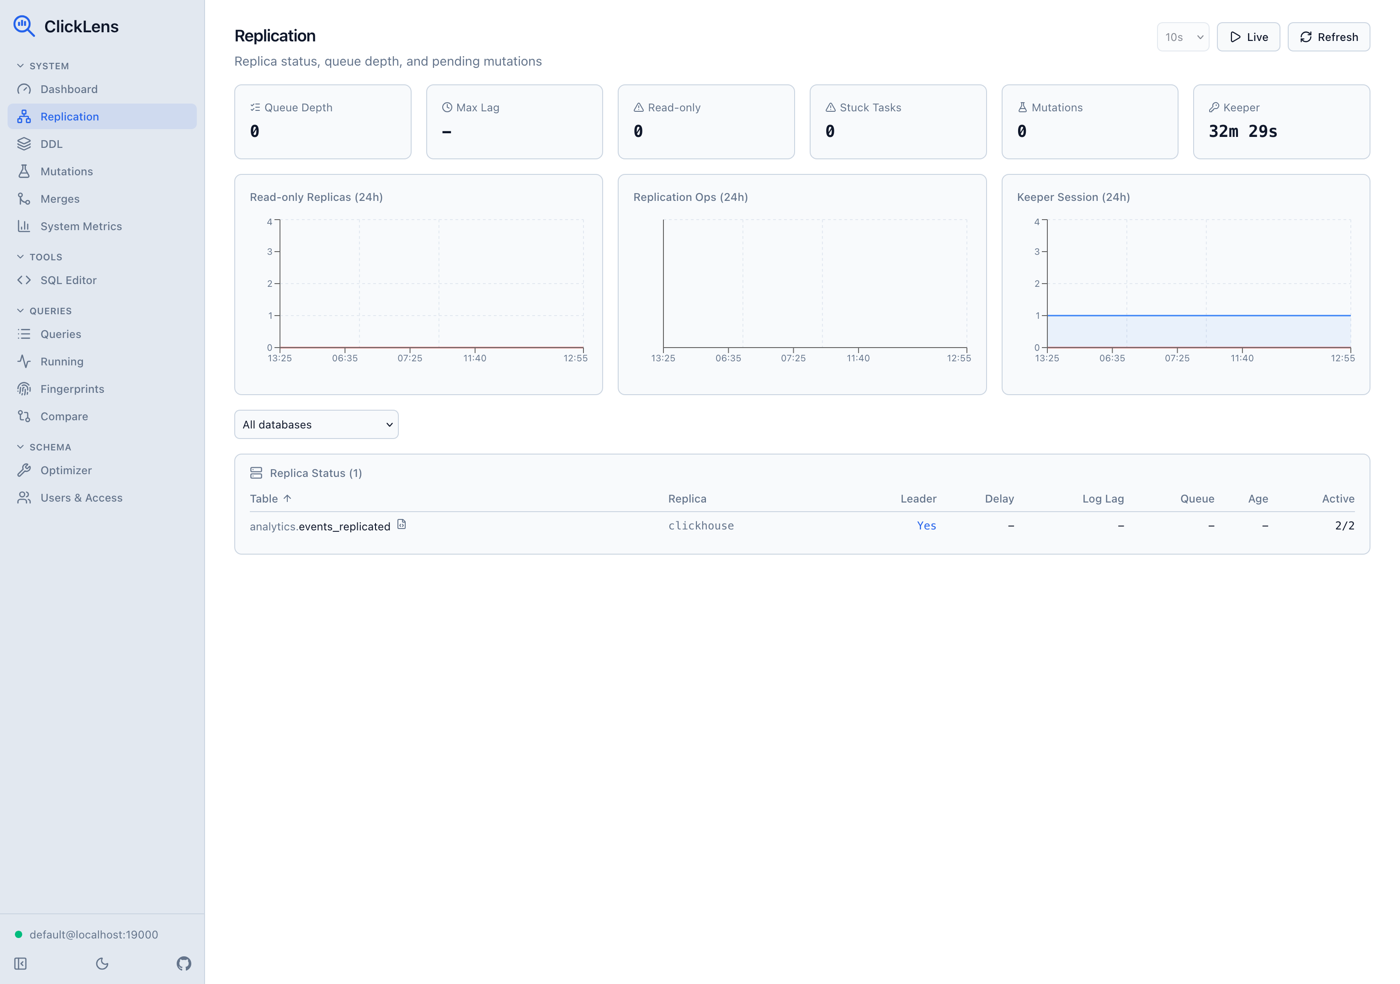The height and width of the screenshot is (984, 1400).
Task: Open the Compare page
Action: coord(102,416)
